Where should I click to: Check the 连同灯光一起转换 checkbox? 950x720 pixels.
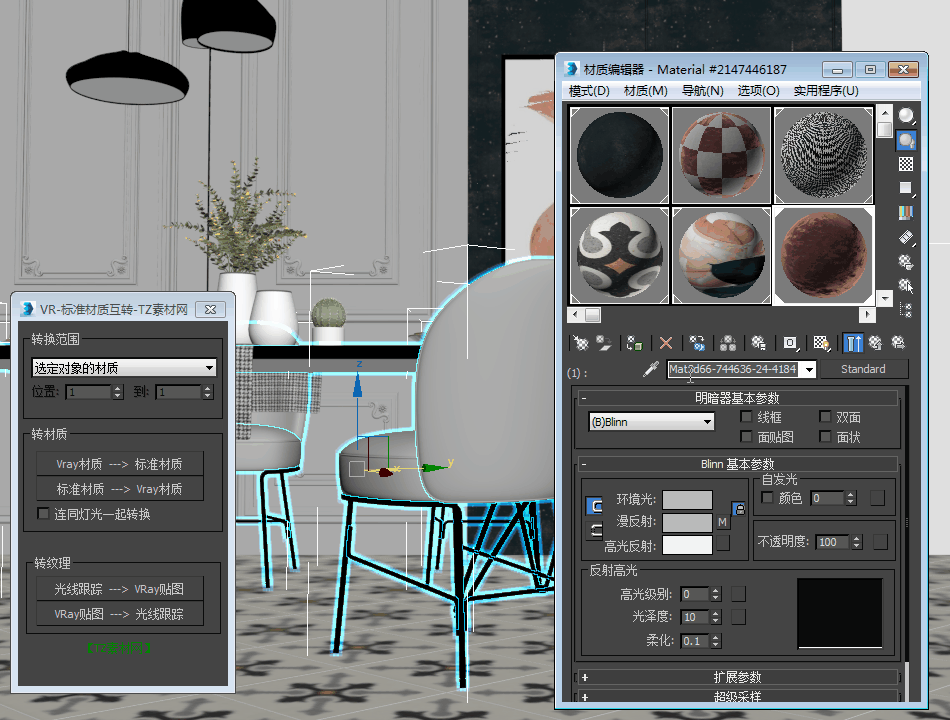[43, 514]
